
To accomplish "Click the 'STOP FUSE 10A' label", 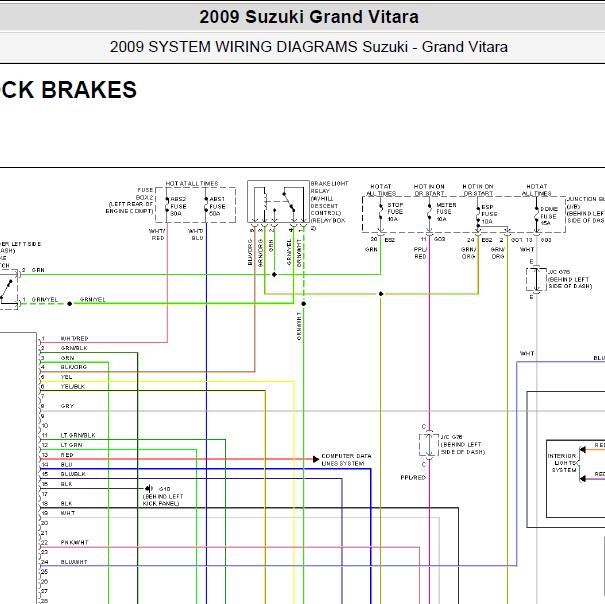I will coord(395,212).
